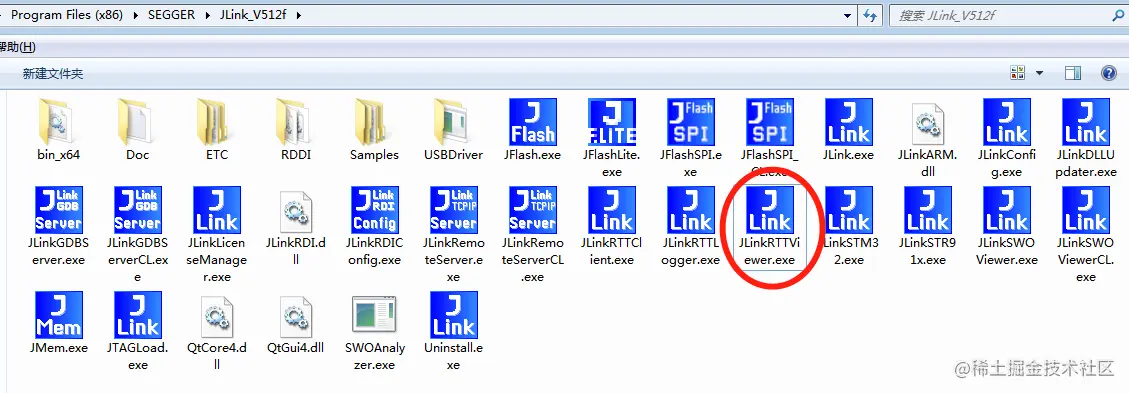The image size is (1129, 393).
Task: Click SEGGER in the address path
Action: click(x=171, y=14)
